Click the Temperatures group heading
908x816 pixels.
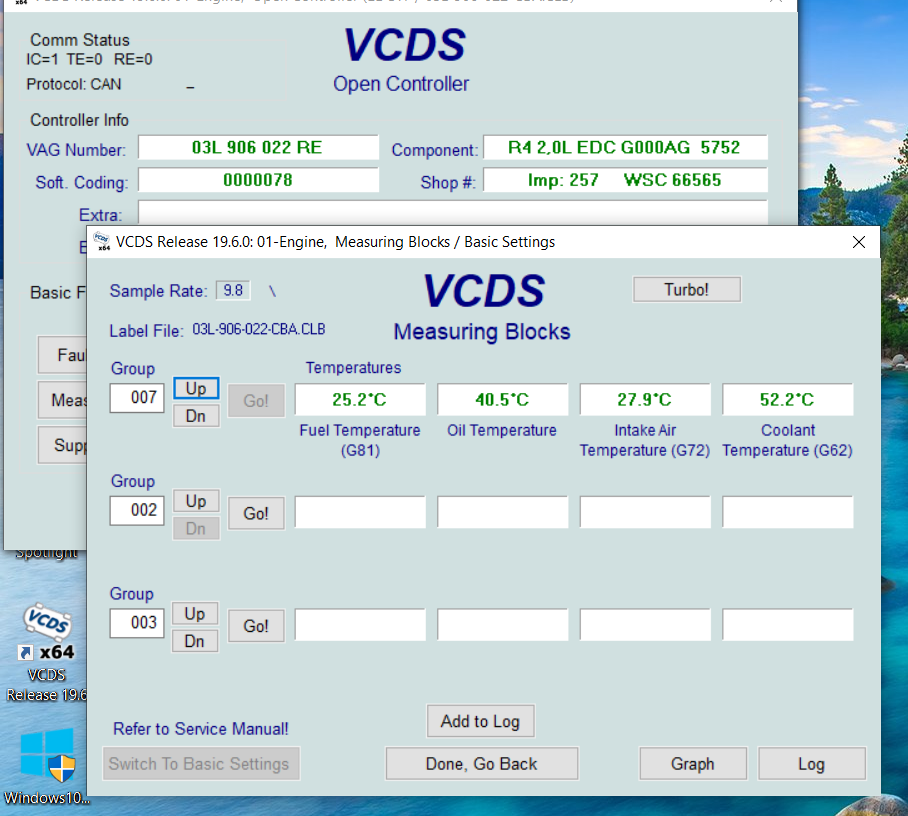(x=353, y=368)
